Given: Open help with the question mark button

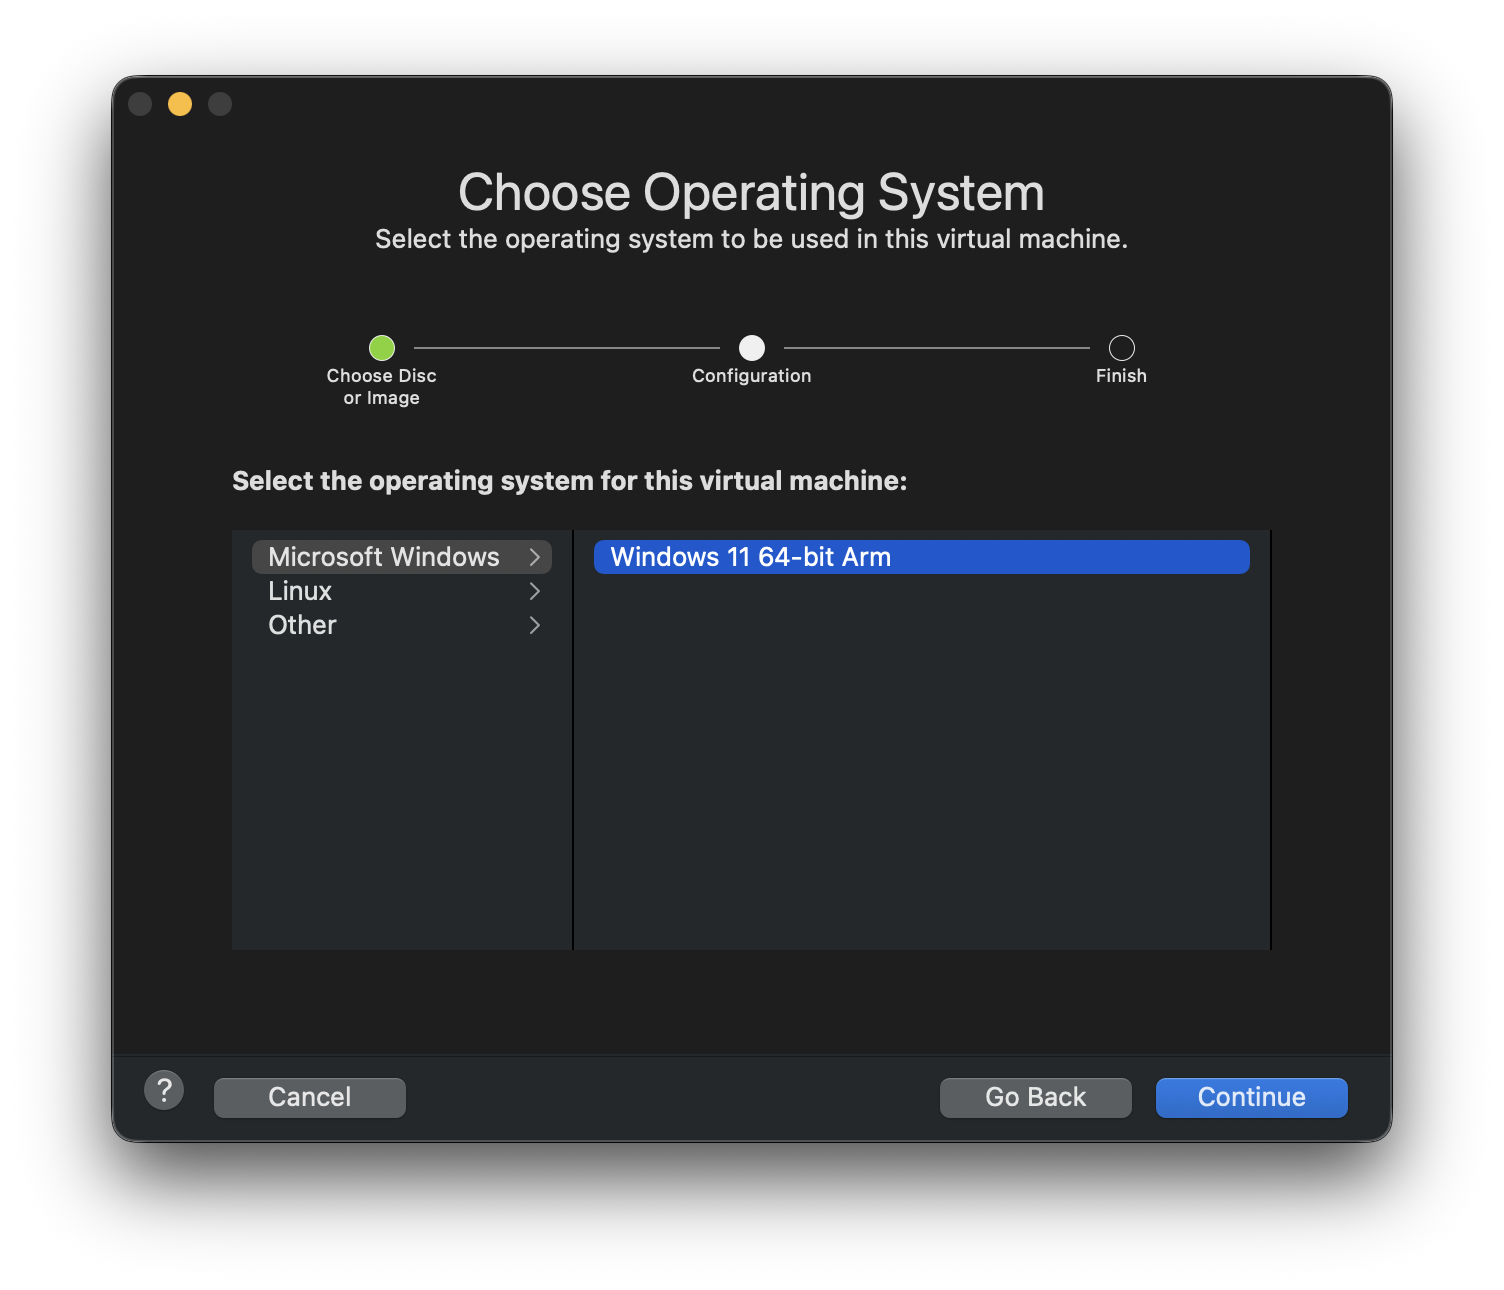Looking at the screenshot, I should coord(164,1090).
